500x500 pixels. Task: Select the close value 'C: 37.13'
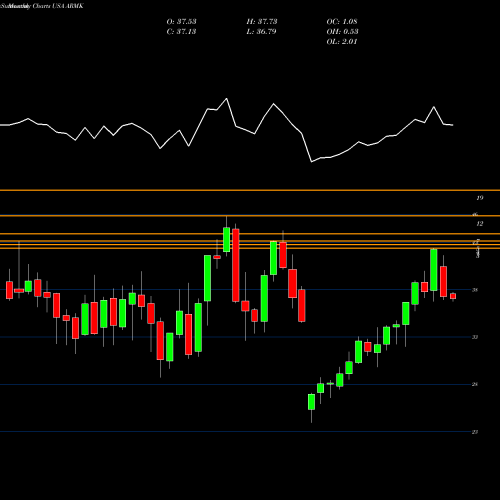pos(181,31)
